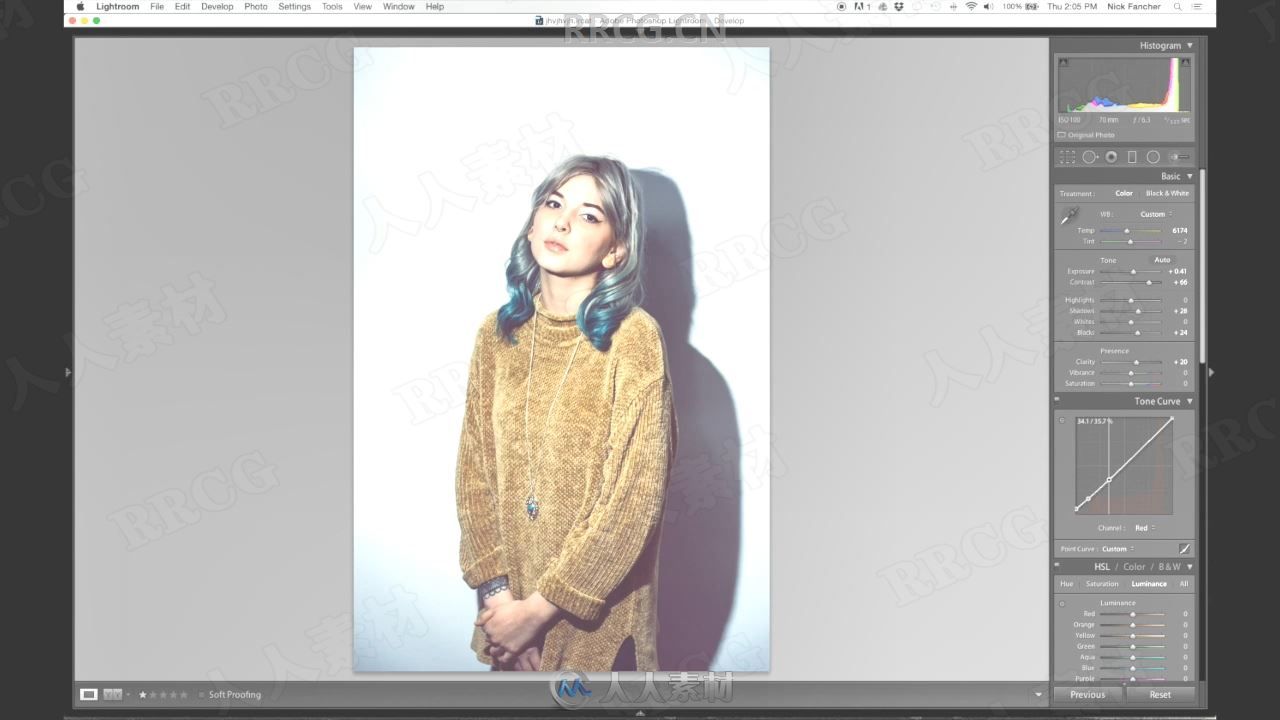Click Auto tone button
The height and width of the screenshot is (720, 1280).
1162,260
